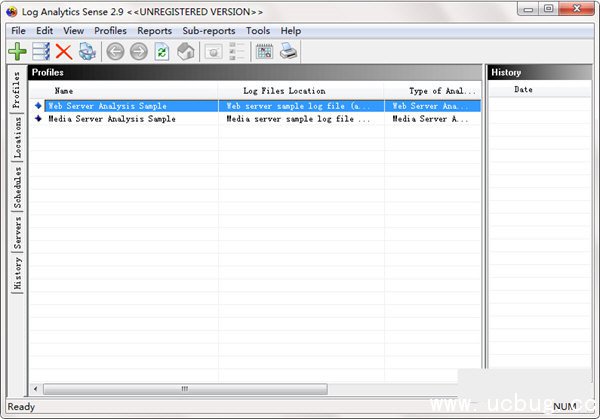This screenshot has width=600, height=419.
Task: Click the greyed list options icon
Action: point(236,51)
